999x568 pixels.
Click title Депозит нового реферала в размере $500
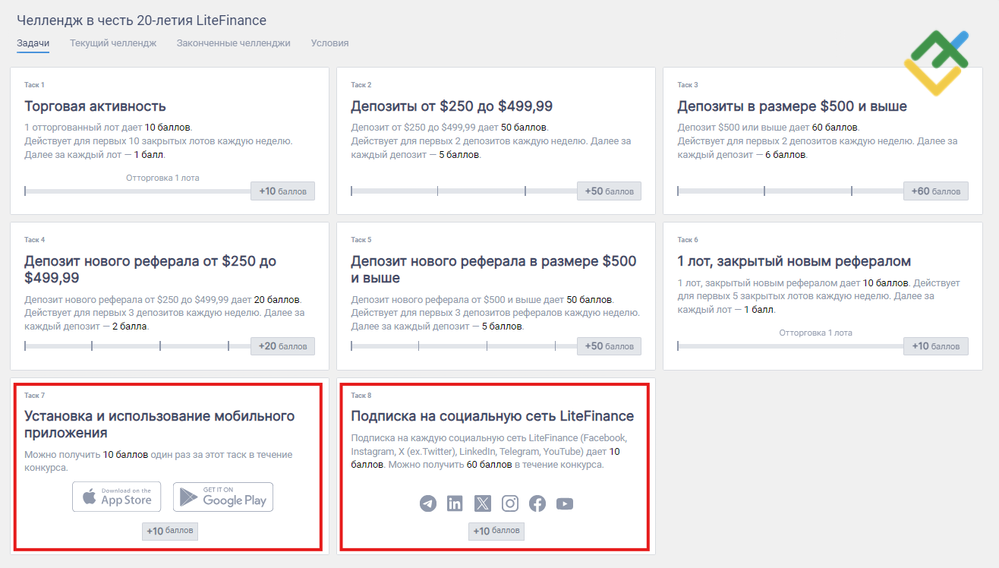tap(494, 269)
